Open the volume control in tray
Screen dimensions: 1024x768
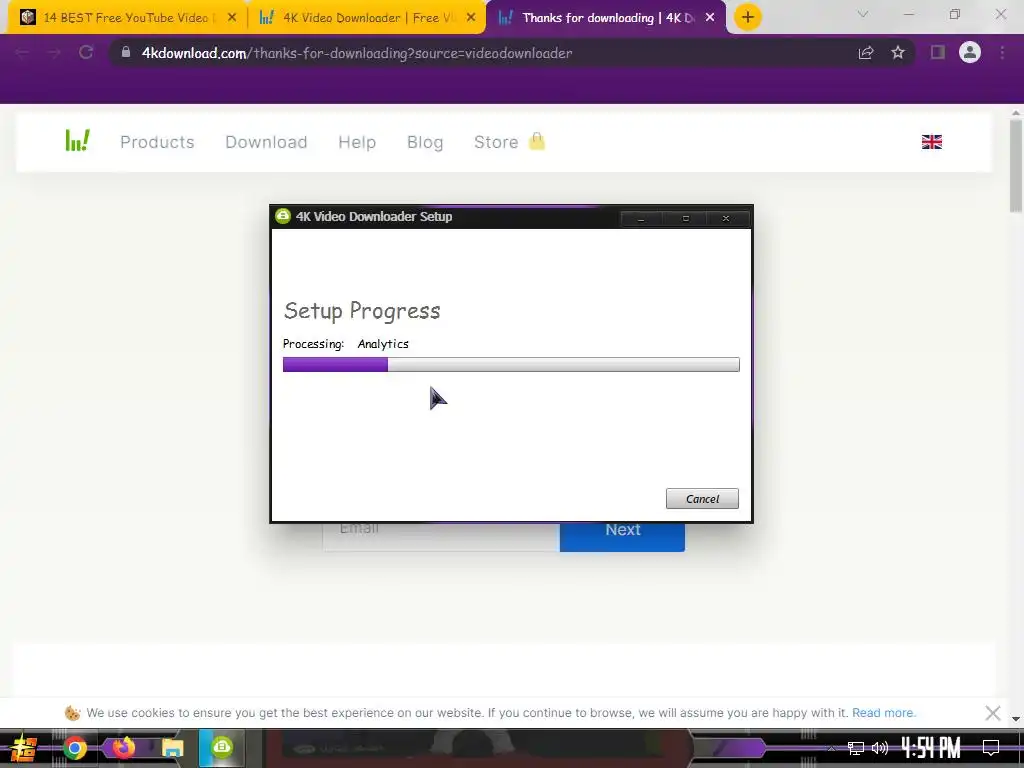tap(880, 748)
